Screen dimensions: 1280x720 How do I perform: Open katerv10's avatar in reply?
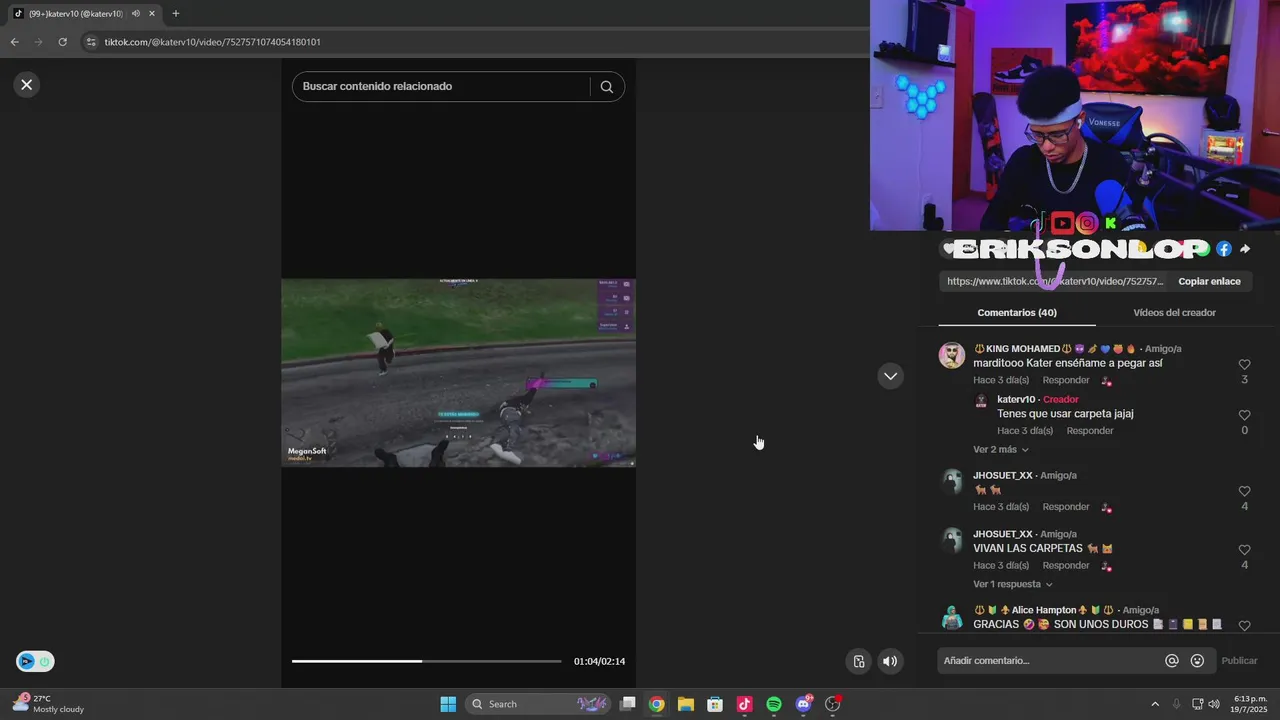tap(981, 400)
